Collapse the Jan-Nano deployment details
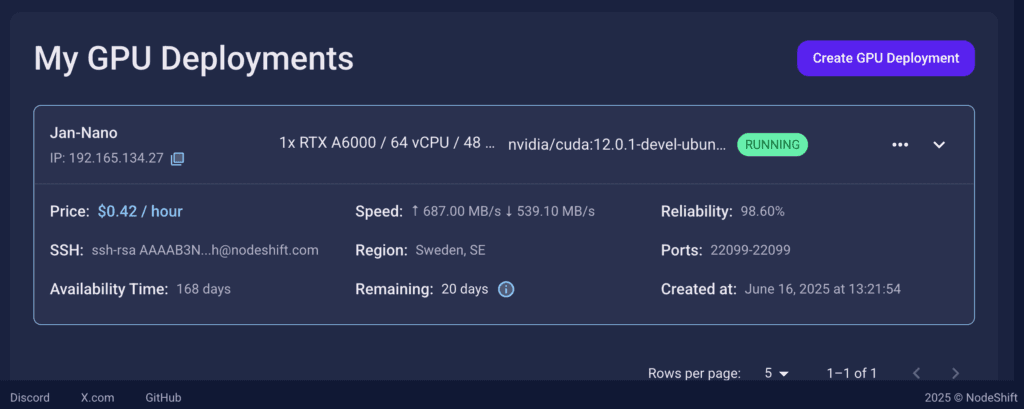The width and height of the screenshot is (1024, 409). coord(939,145)
